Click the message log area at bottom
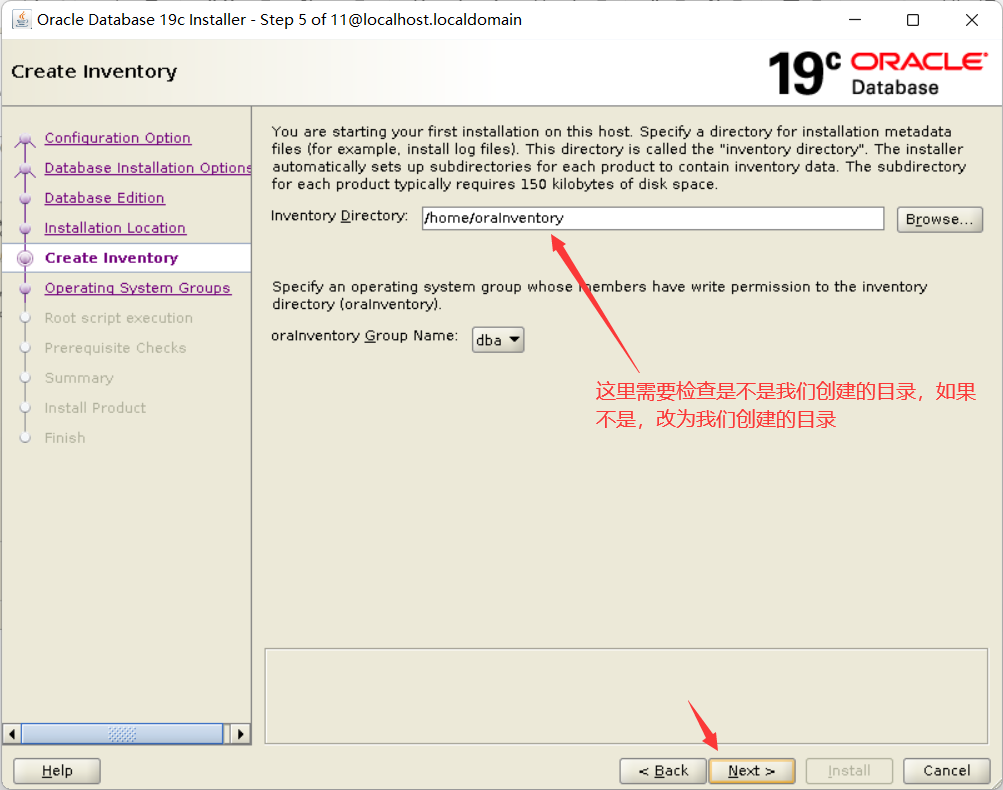This screenshot has width=1003, height=790. pyautogui.click(x=626, y=696)
